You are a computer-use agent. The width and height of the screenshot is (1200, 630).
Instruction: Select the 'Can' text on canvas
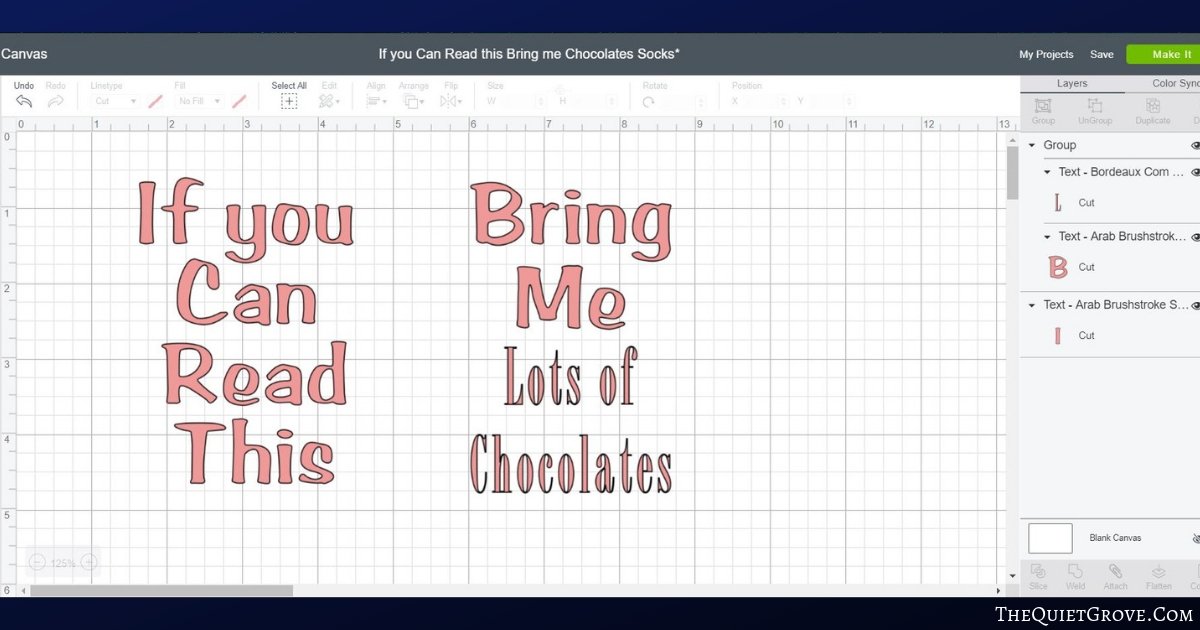pyautogui.click(x=246, y=290)
